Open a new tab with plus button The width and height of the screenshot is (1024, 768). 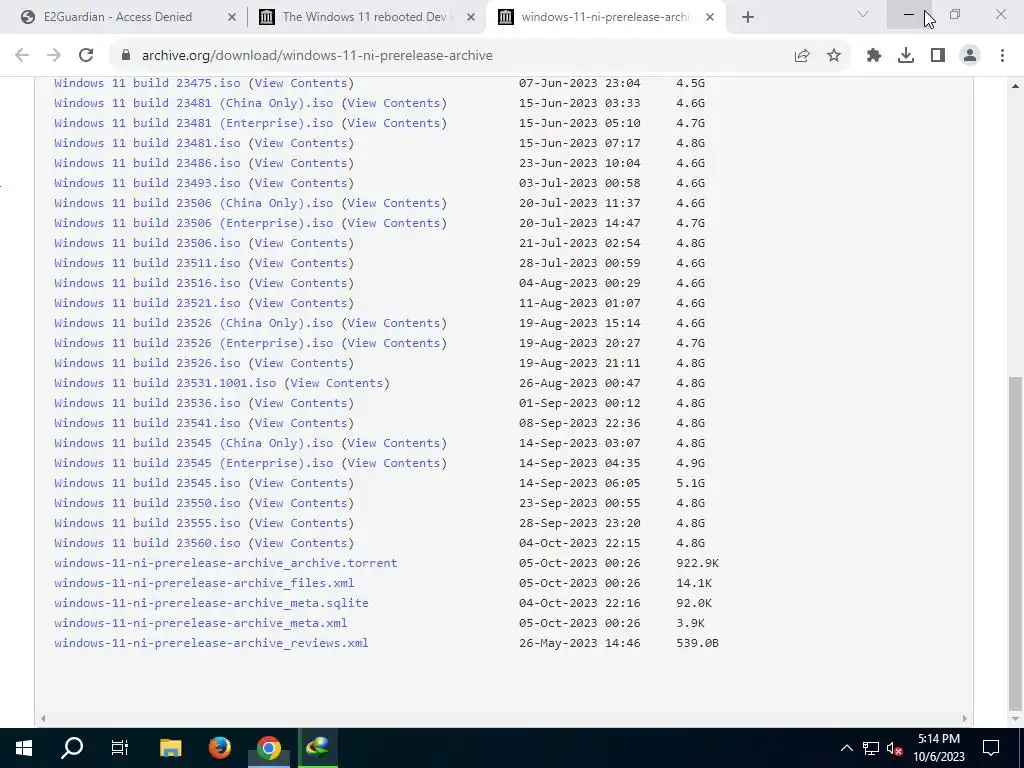(748, 17)
